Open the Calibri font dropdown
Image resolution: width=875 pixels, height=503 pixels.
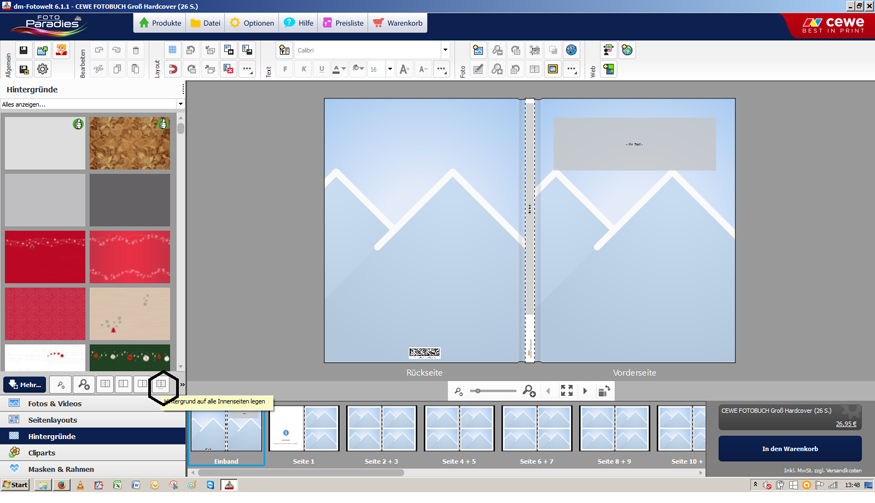pos(445,50)
